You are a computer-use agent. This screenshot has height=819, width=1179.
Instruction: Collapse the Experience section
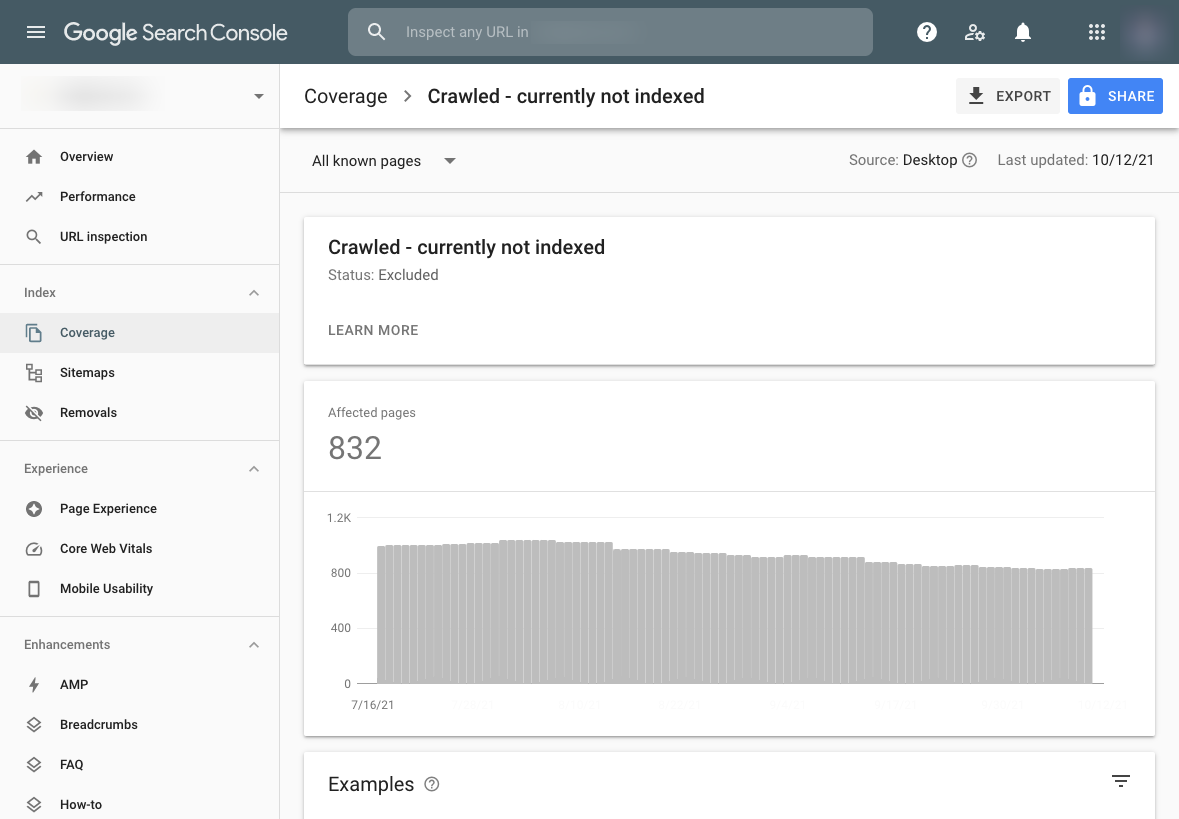click(254, 469)
